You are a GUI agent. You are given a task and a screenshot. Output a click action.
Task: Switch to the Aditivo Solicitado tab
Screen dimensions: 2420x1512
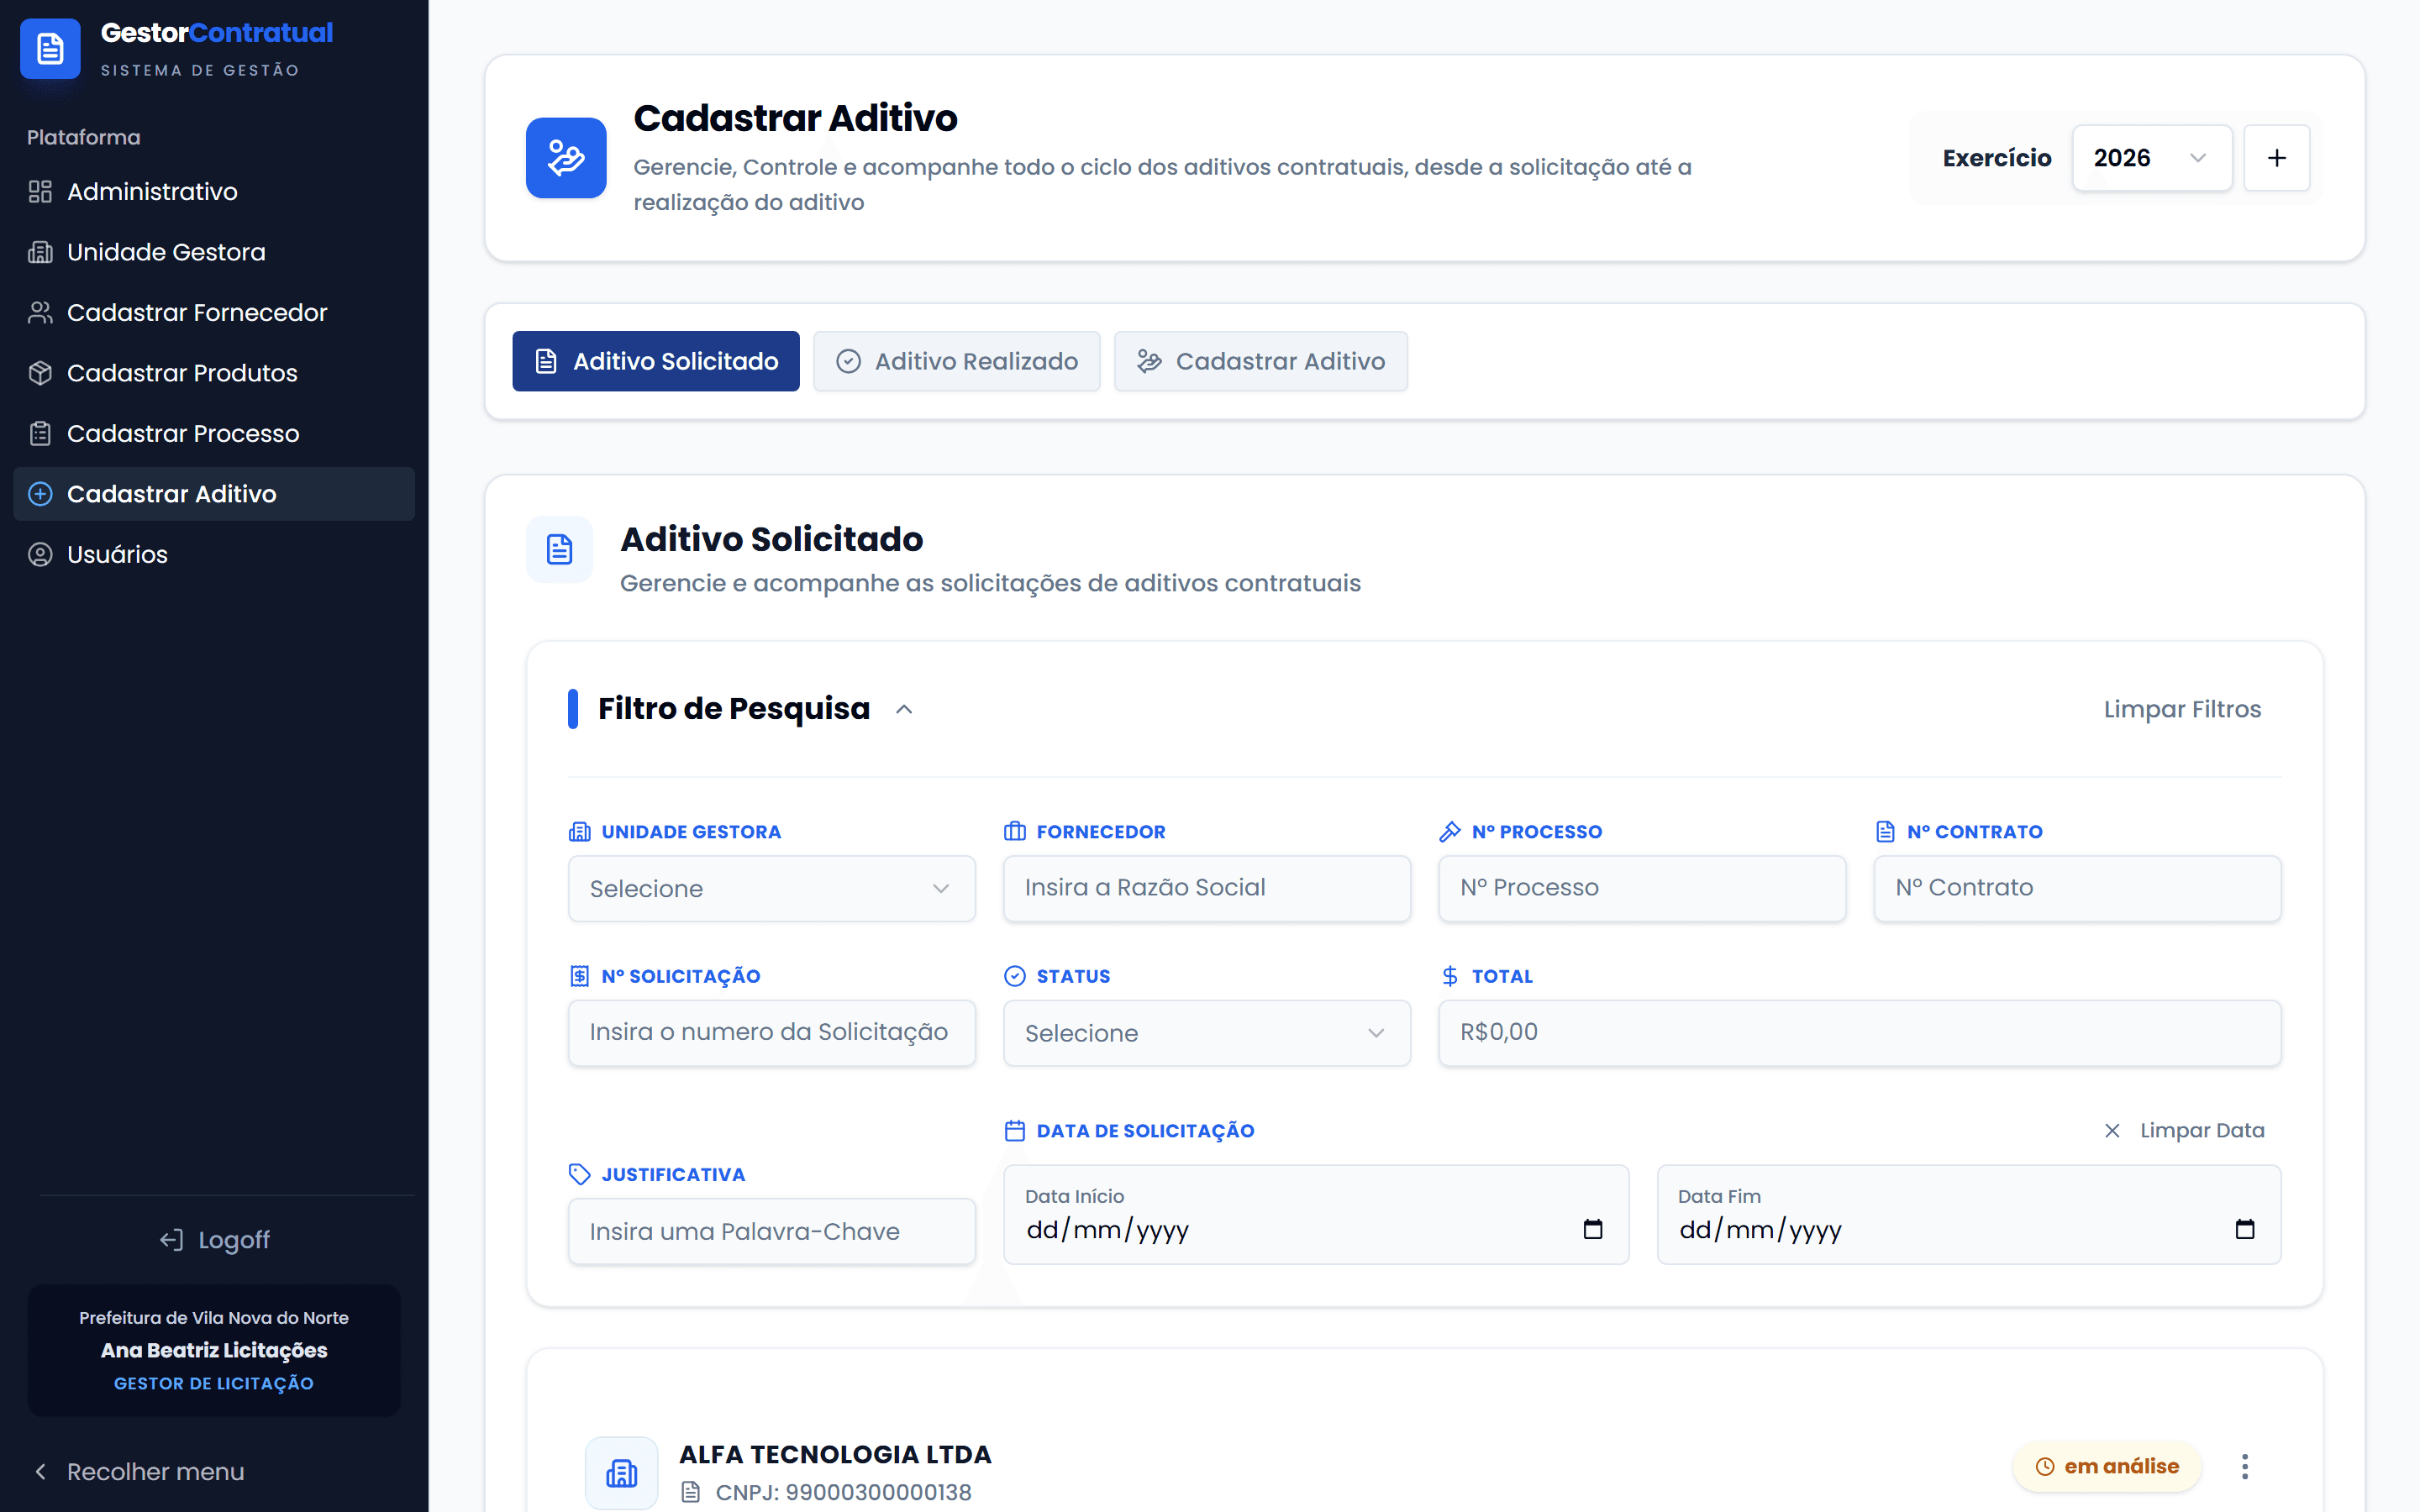click(656, 361)
